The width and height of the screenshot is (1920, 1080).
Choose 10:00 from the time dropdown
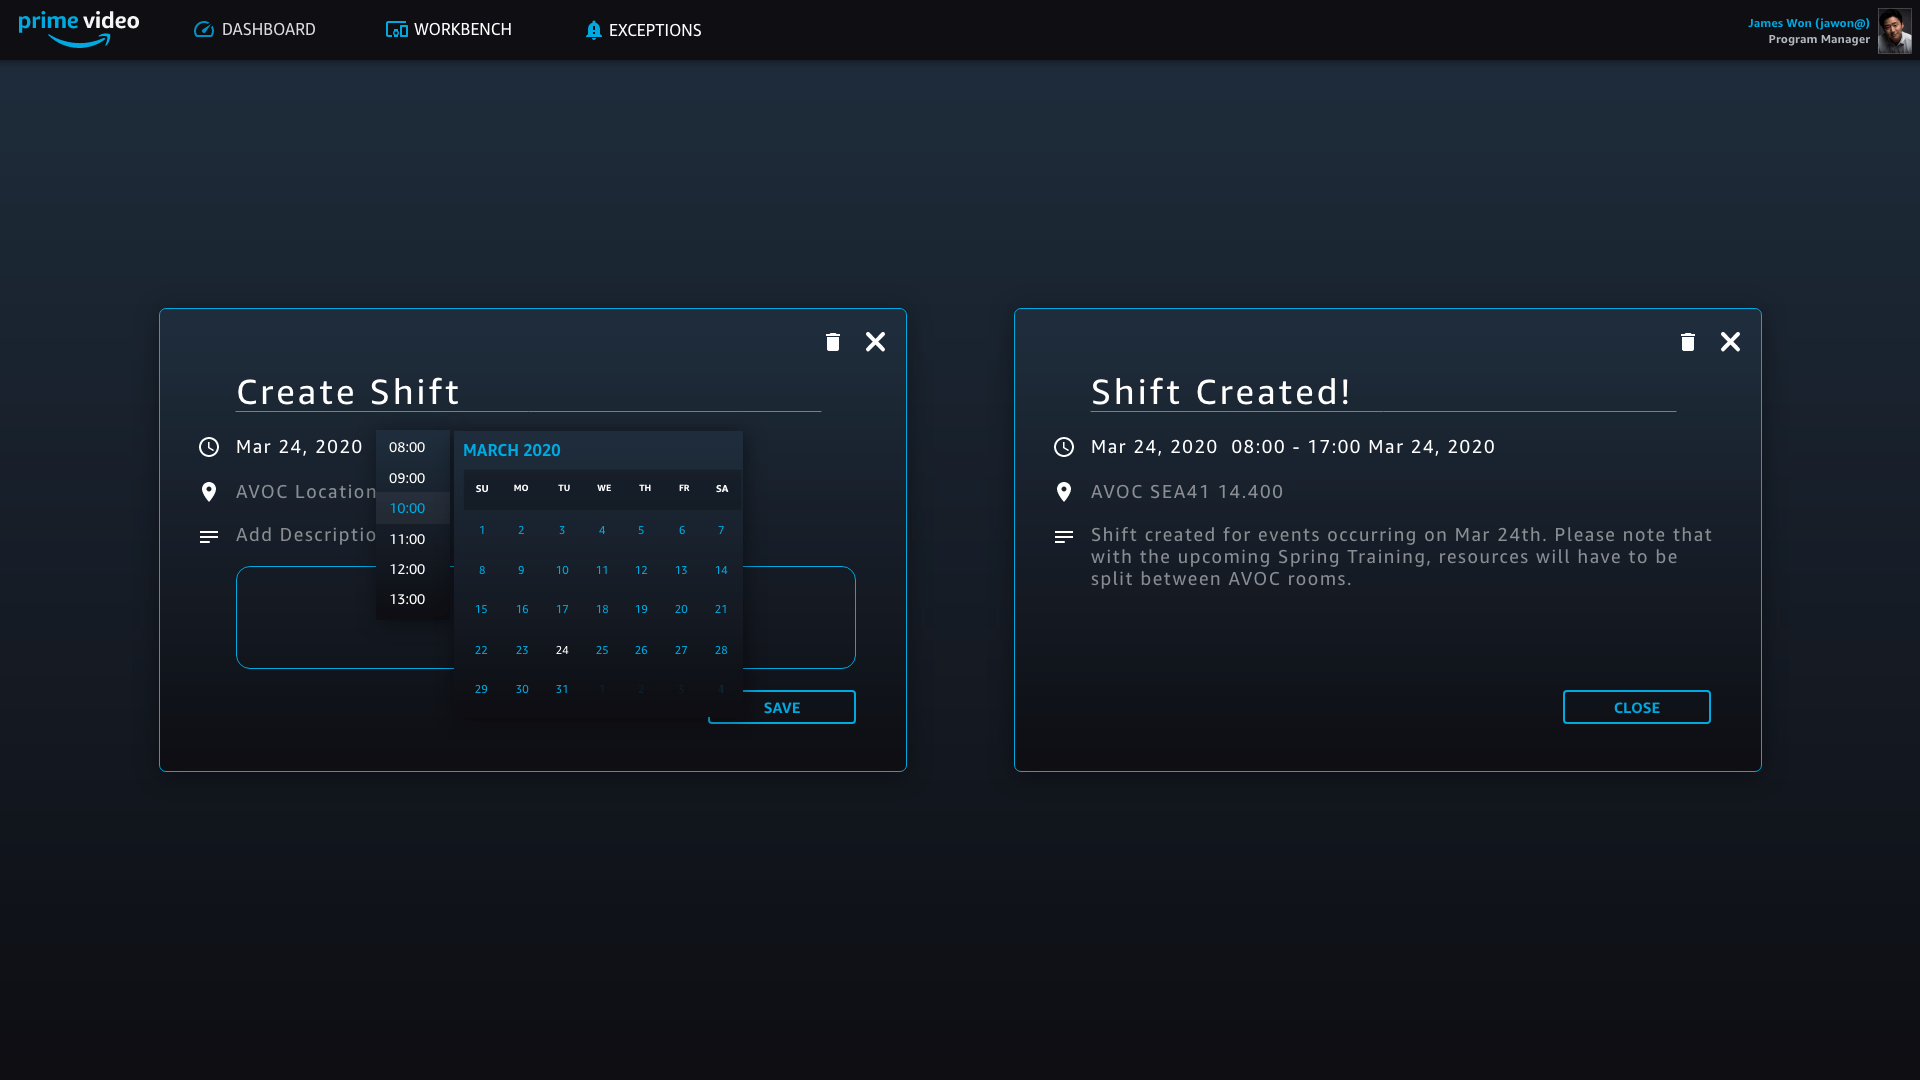coord(407,508)
